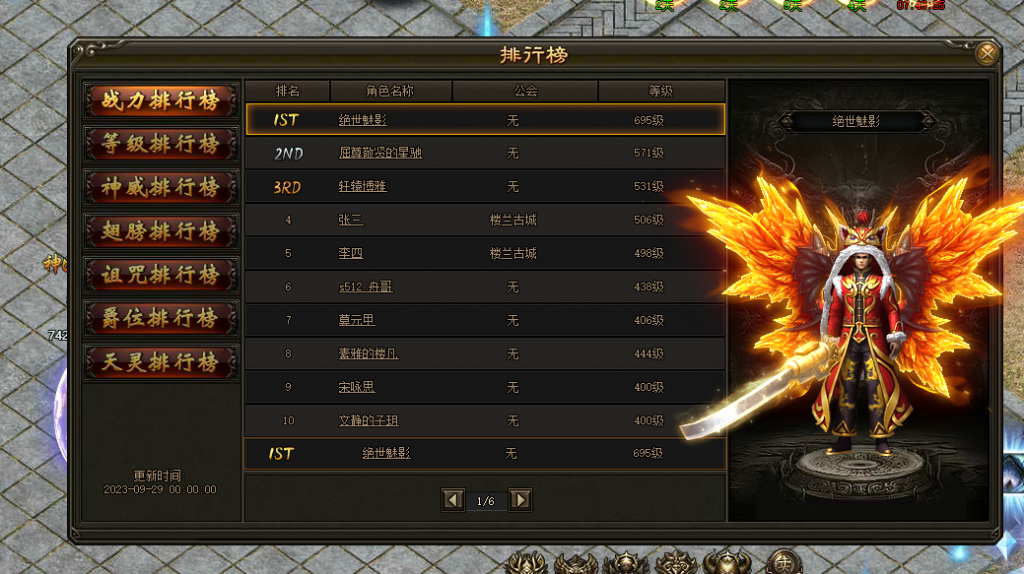
Task: Open 诅咒排行榜 ranking list
Action: click(161, 275)
